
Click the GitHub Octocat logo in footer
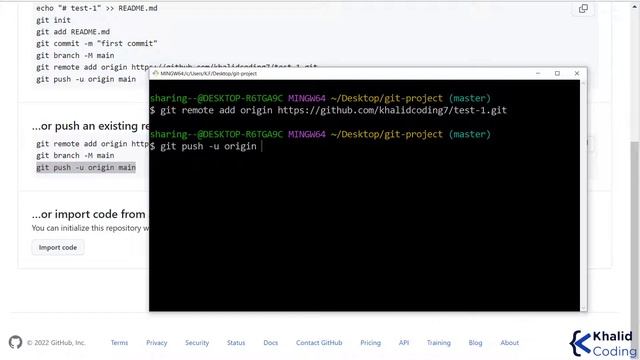pyautogui.click(x=16, y=342)
